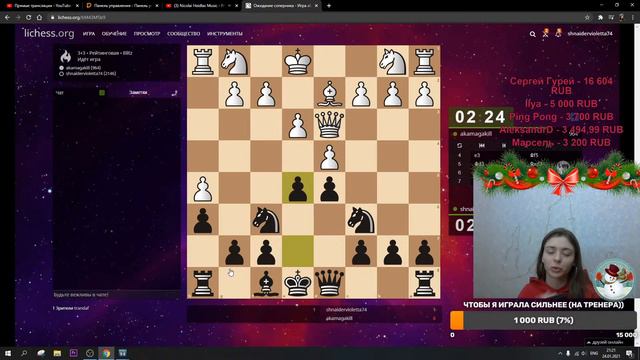The width and height of the screenshot is (640, 360).
Task: Select the black king on the bottom rank
Action: click(x=298, y=283)
